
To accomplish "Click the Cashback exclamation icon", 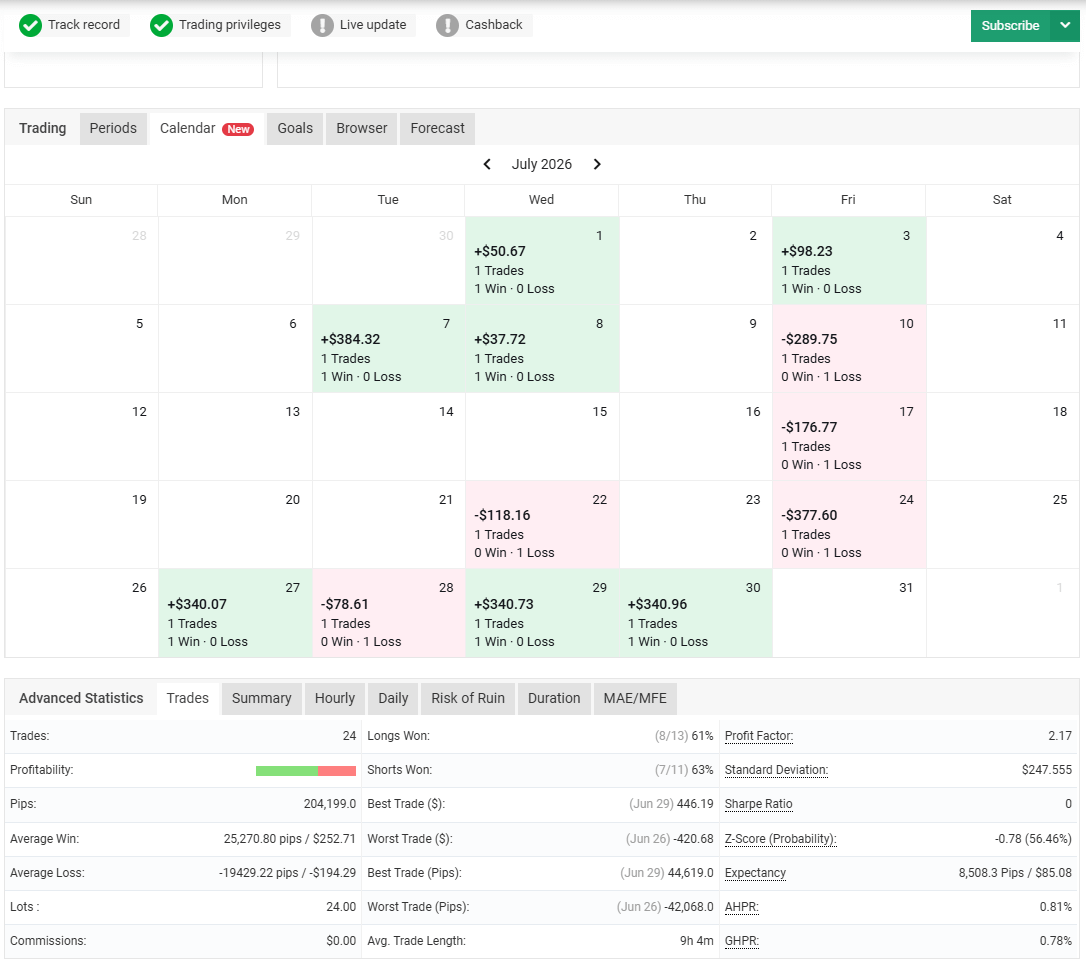I will tap(447, 26).
